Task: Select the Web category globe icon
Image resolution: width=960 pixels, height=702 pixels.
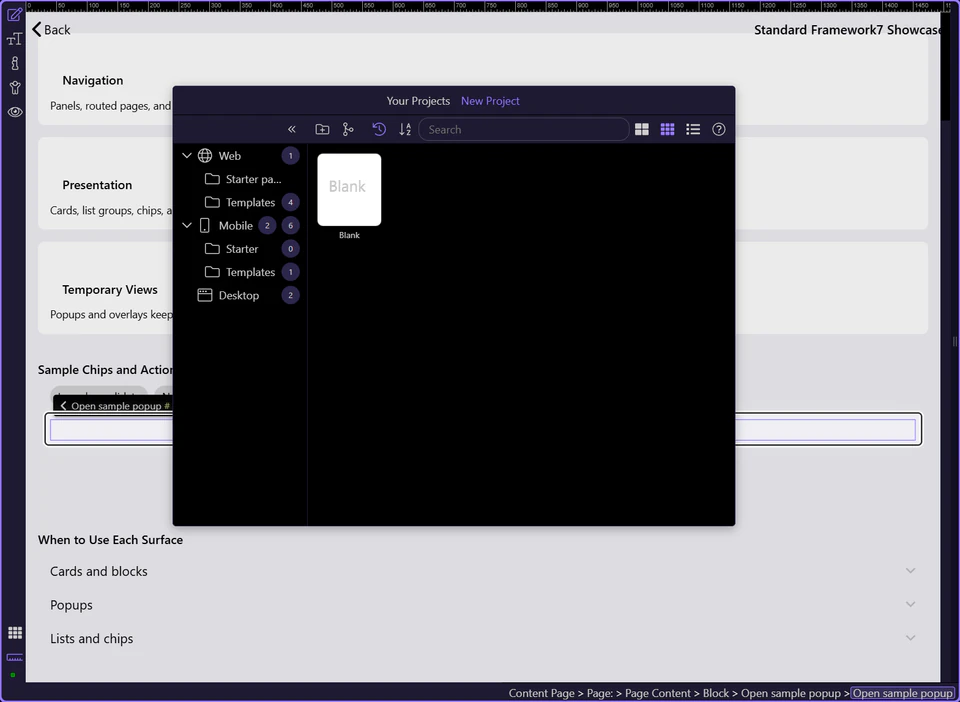Action: pos(205,155)
